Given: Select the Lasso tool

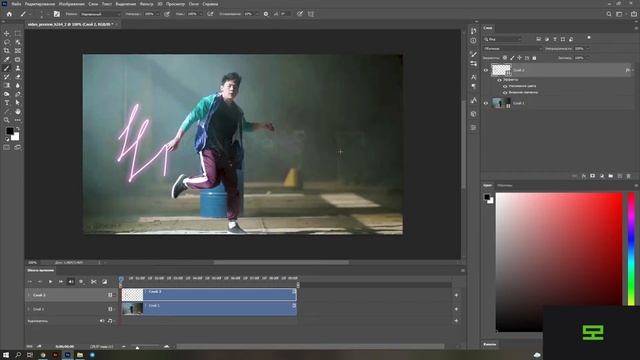Looking at the screenshot, I should tap(7, 42).
